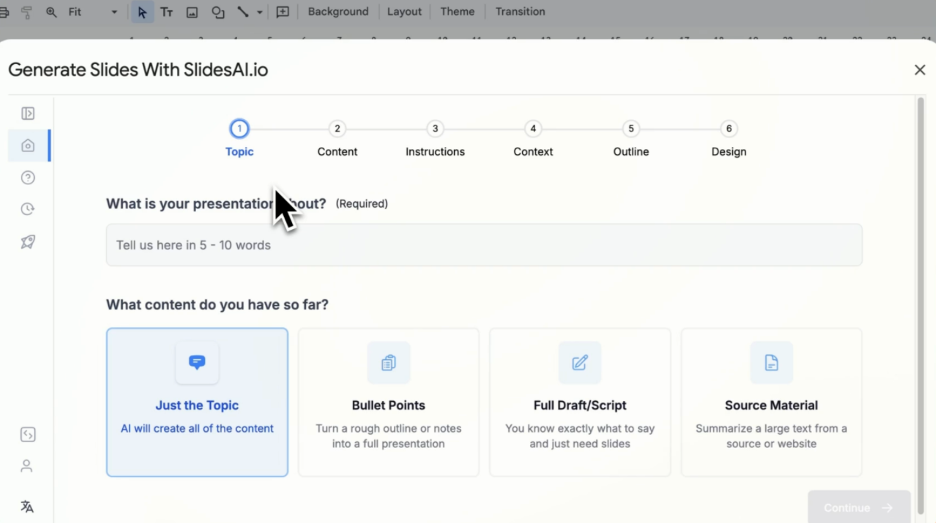Viewport: 936px width, 524px height.
Task: Go to step 2 Content
Action: [x=337, y=138]
